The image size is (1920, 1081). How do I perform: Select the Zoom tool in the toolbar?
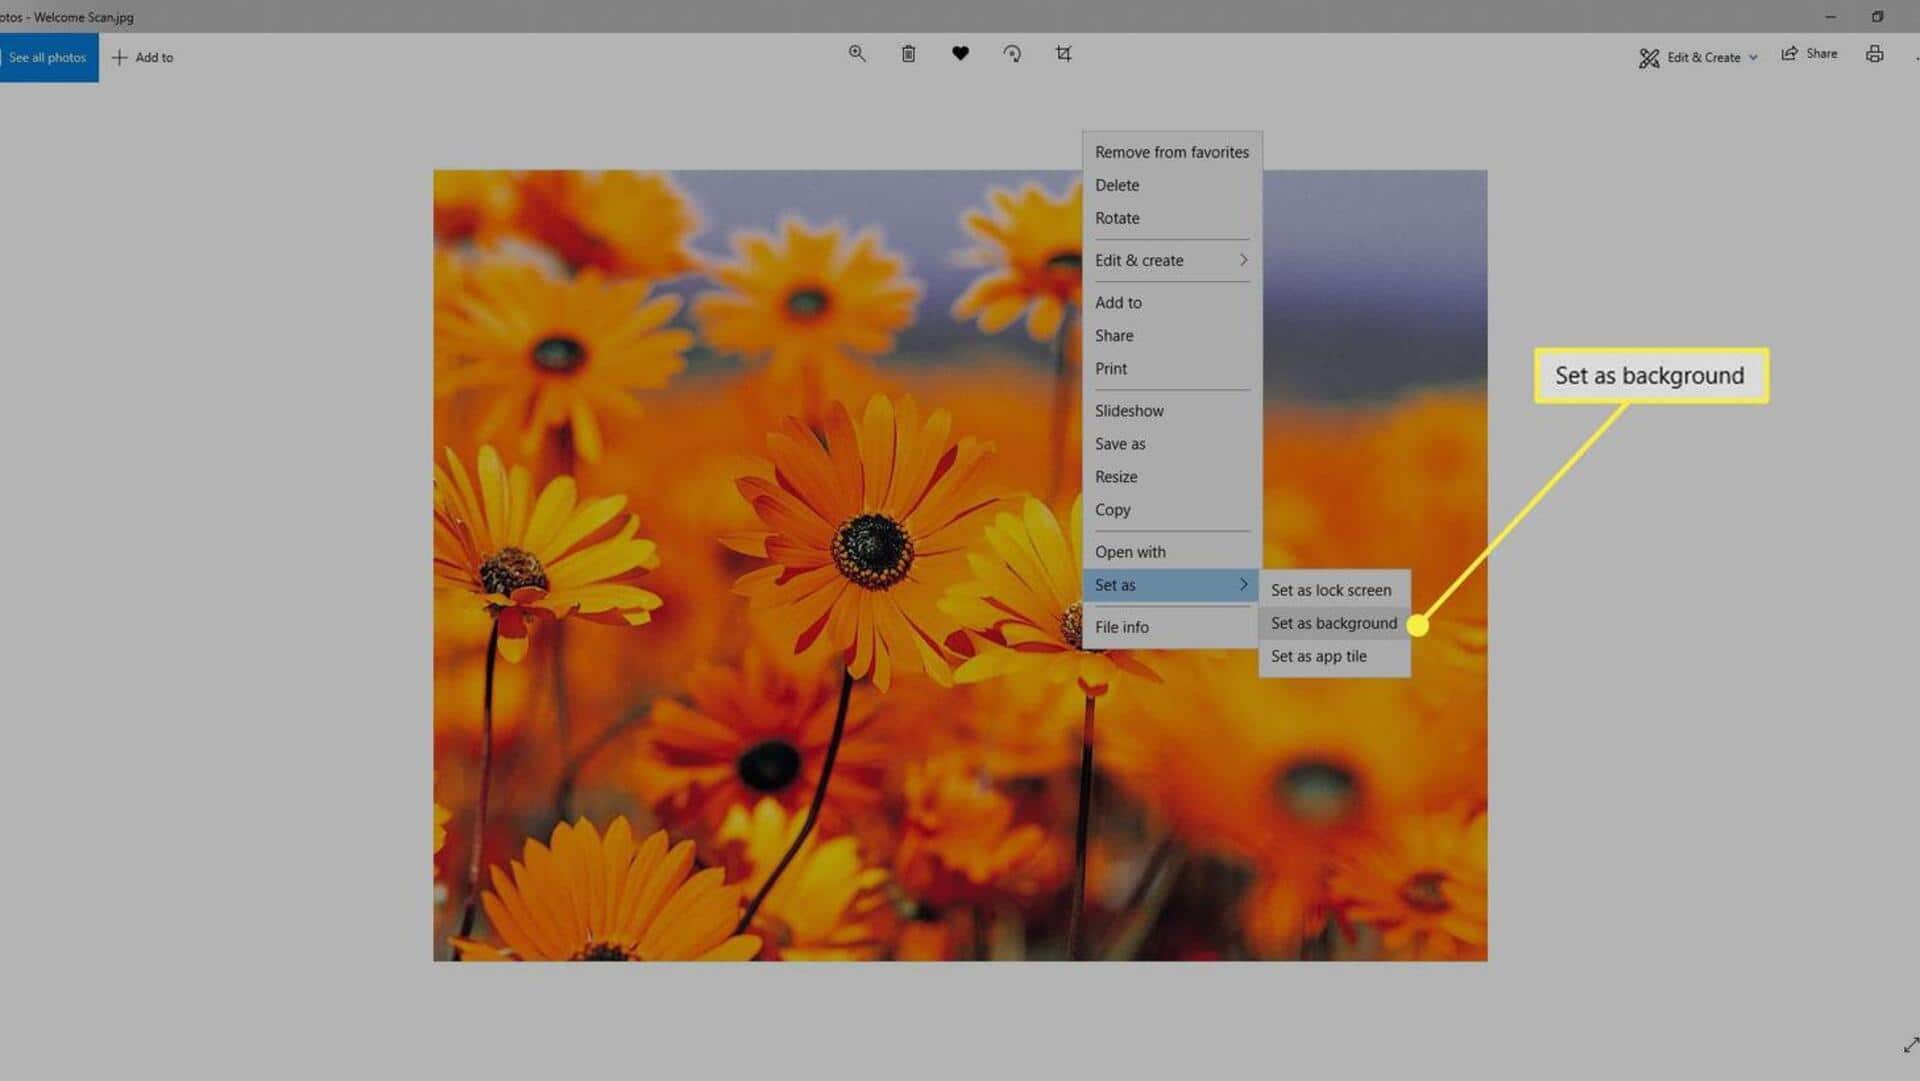tap(857, 53)
